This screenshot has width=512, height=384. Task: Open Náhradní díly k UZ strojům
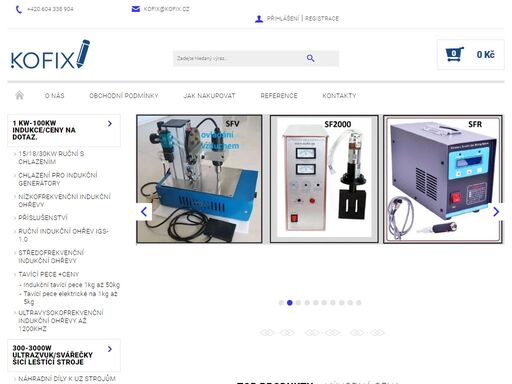[x=67, y=379]
